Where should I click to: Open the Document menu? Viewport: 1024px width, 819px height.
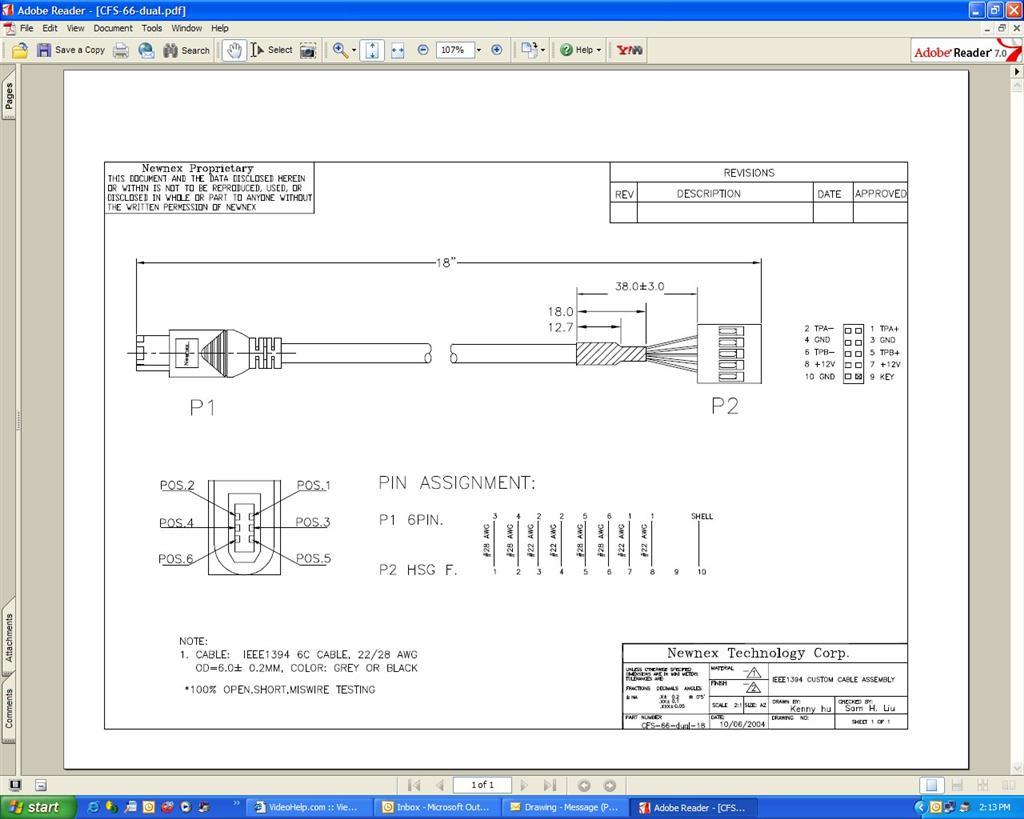click(112, 28)
